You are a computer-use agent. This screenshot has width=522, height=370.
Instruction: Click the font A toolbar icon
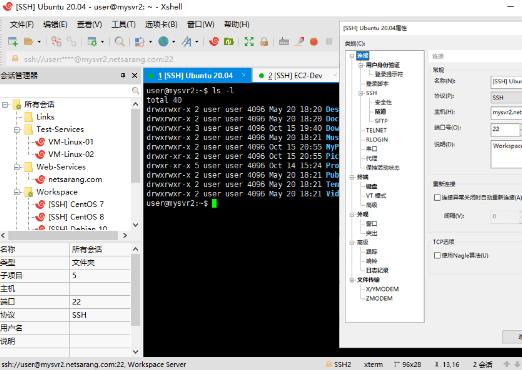(187, 42)
